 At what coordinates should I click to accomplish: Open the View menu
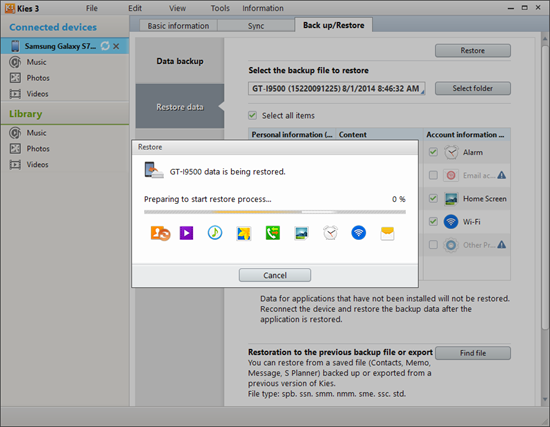(x=177, y=8)
